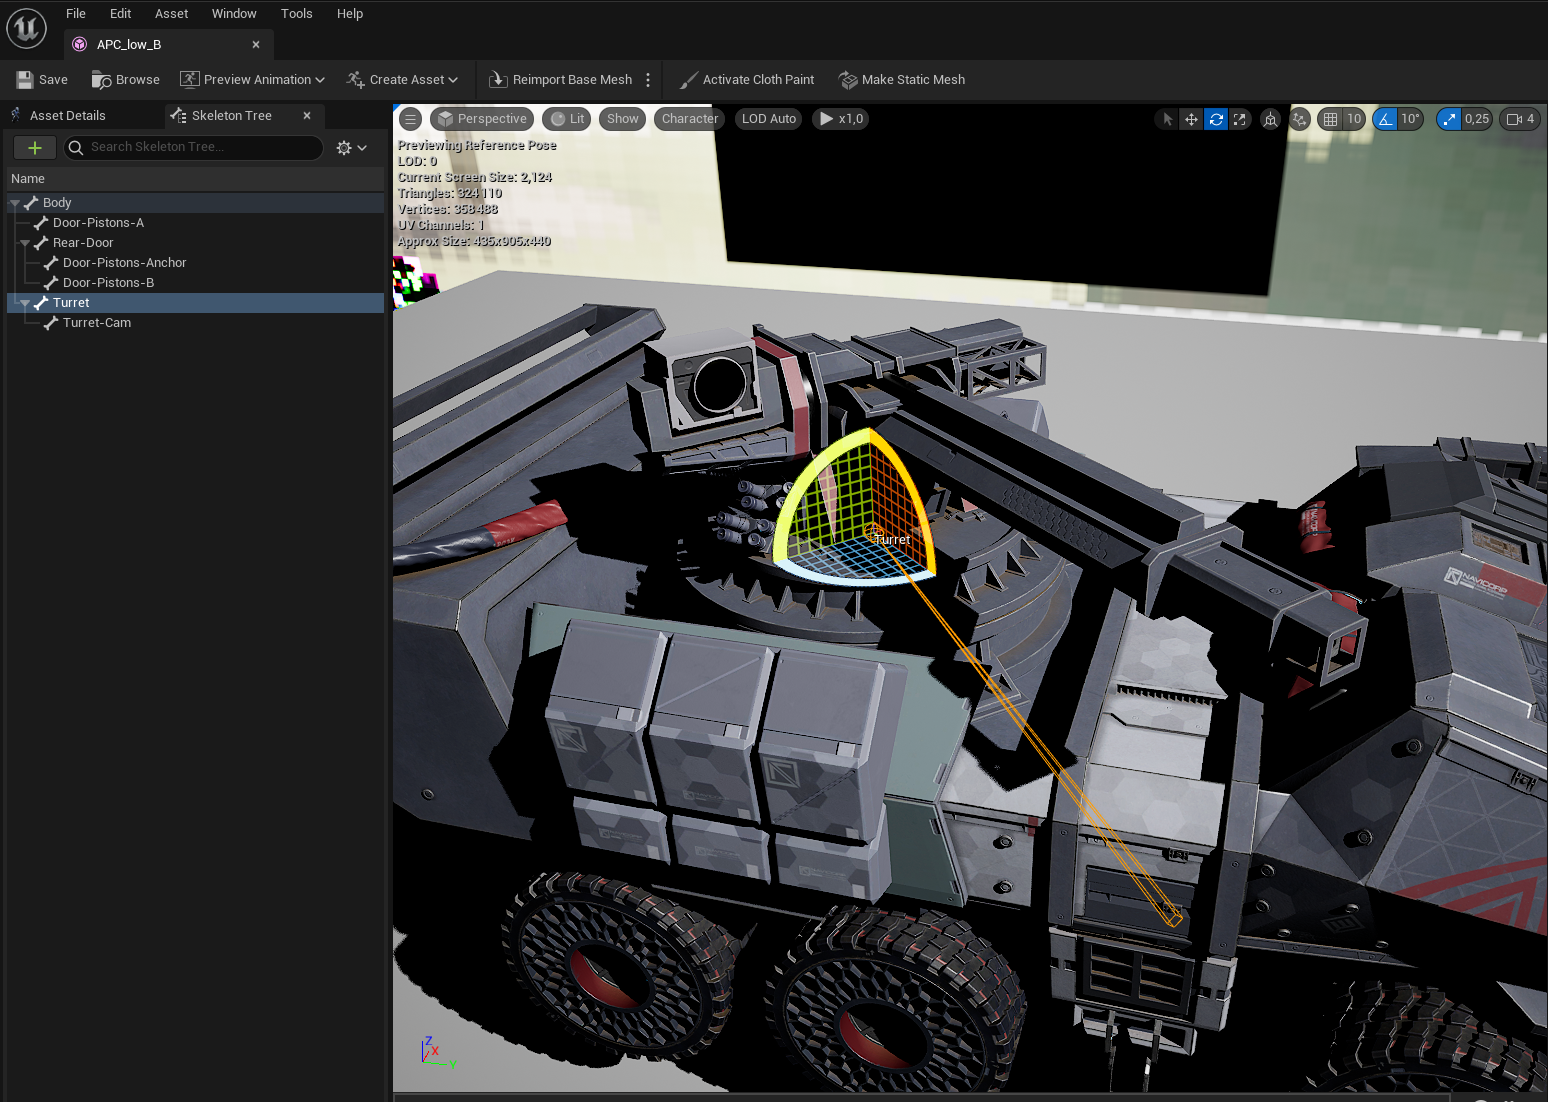
Task: Activate the Scale gizmo tool
Action: pyautogui.click(x=1240, y=119)
